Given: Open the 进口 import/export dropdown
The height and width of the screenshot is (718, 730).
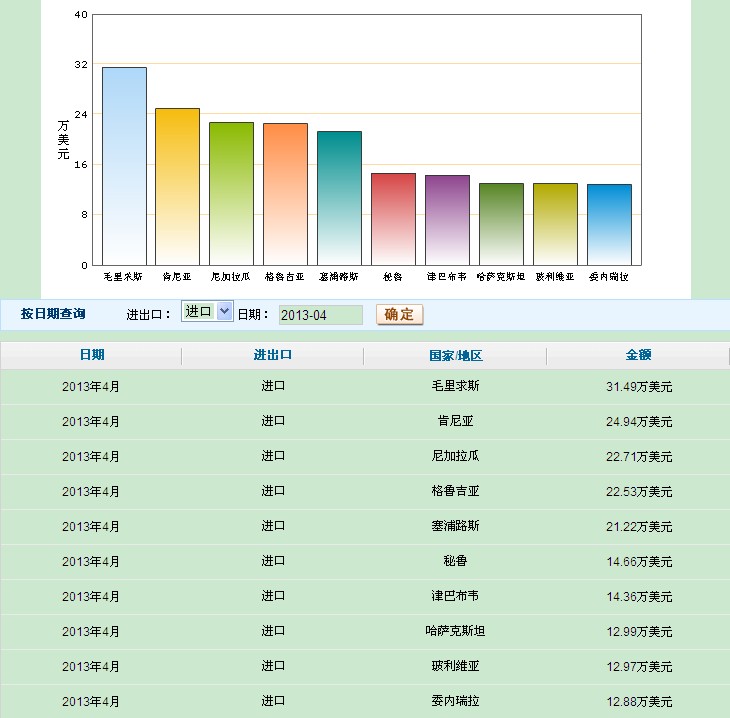Looking at the screenshot, I should [x=207, y=312].
